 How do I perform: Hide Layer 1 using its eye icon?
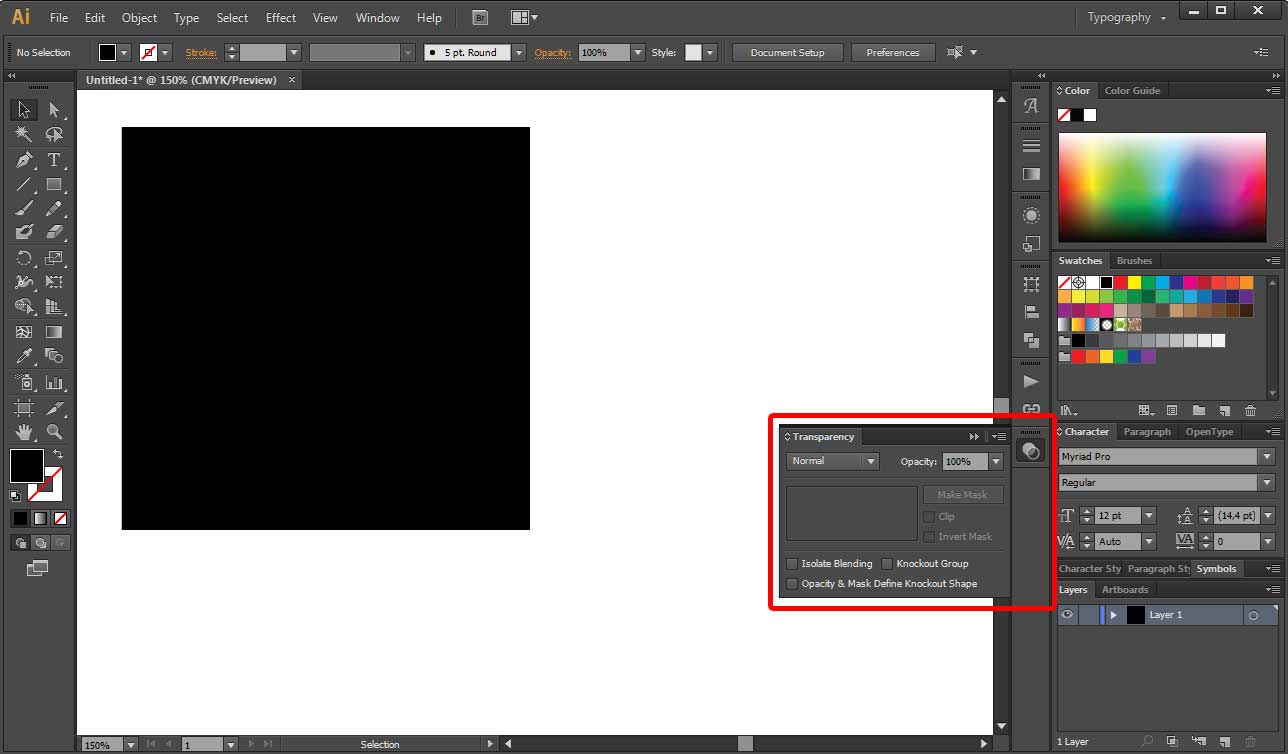coord(1067,614)
